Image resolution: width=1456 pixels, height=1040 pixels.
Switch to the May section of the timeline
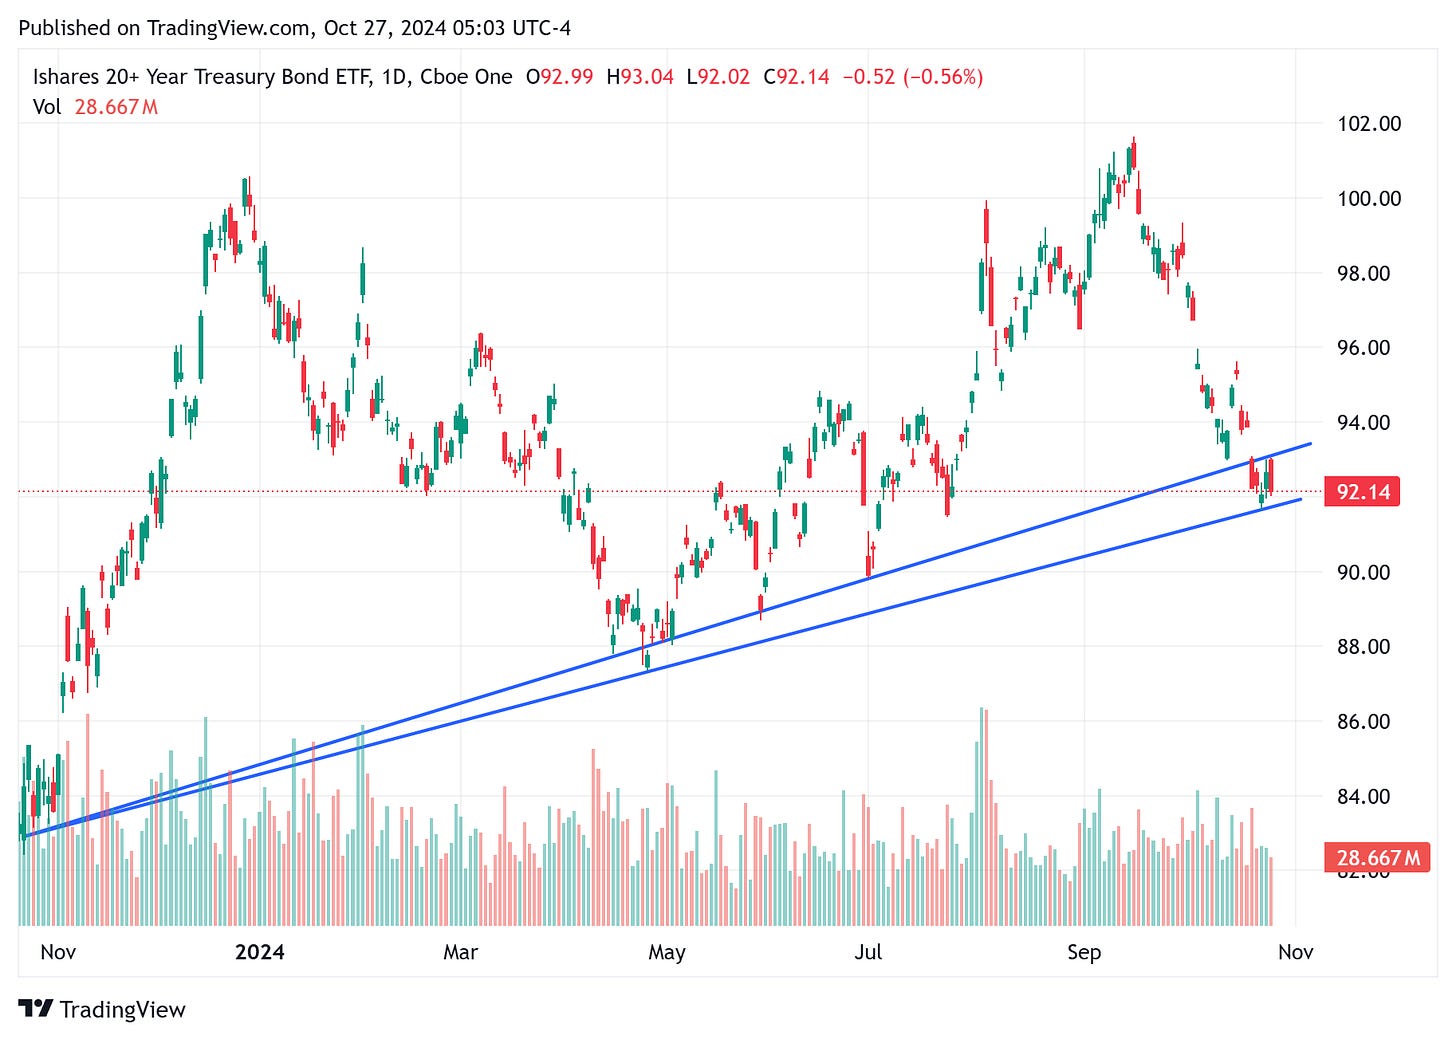pos(667,953)
